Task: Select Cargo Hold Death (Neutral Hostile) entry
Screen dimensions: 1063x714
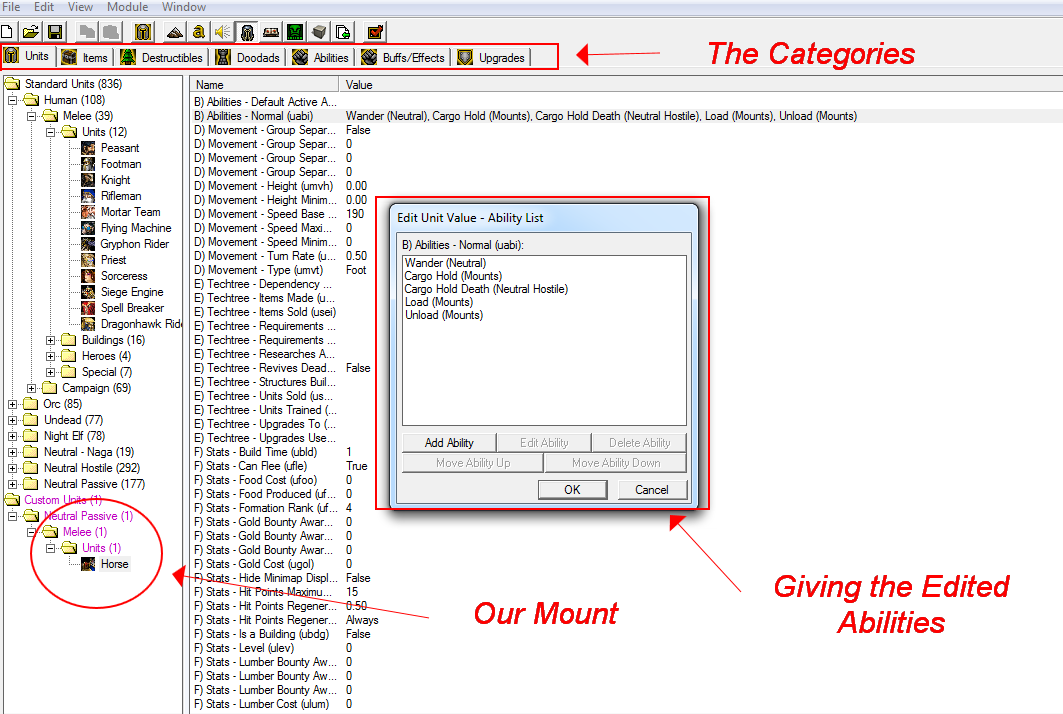Action: (486, 289)
